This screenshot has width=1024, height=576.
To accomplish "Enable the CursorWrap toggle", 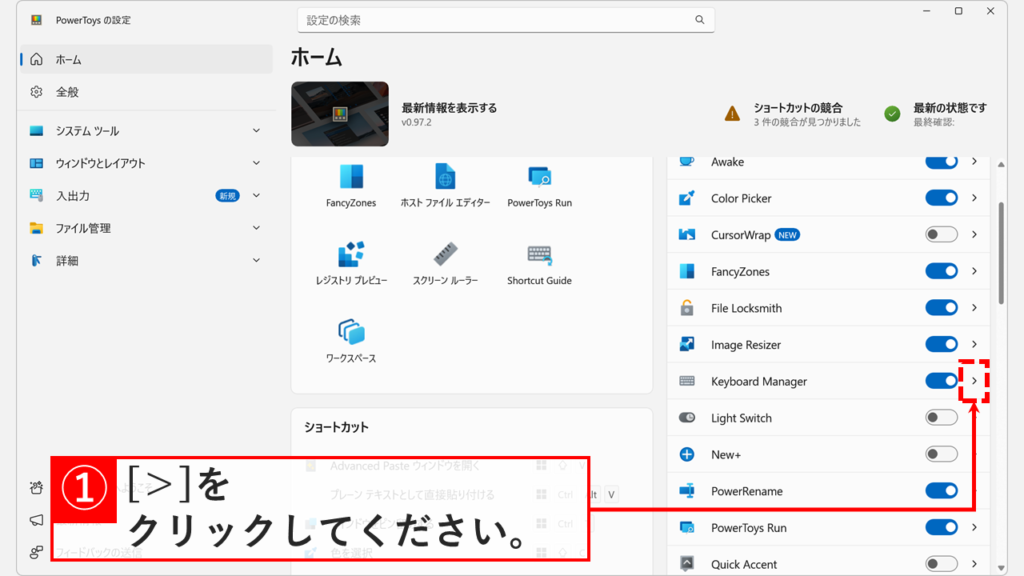I will click(940, 234).
